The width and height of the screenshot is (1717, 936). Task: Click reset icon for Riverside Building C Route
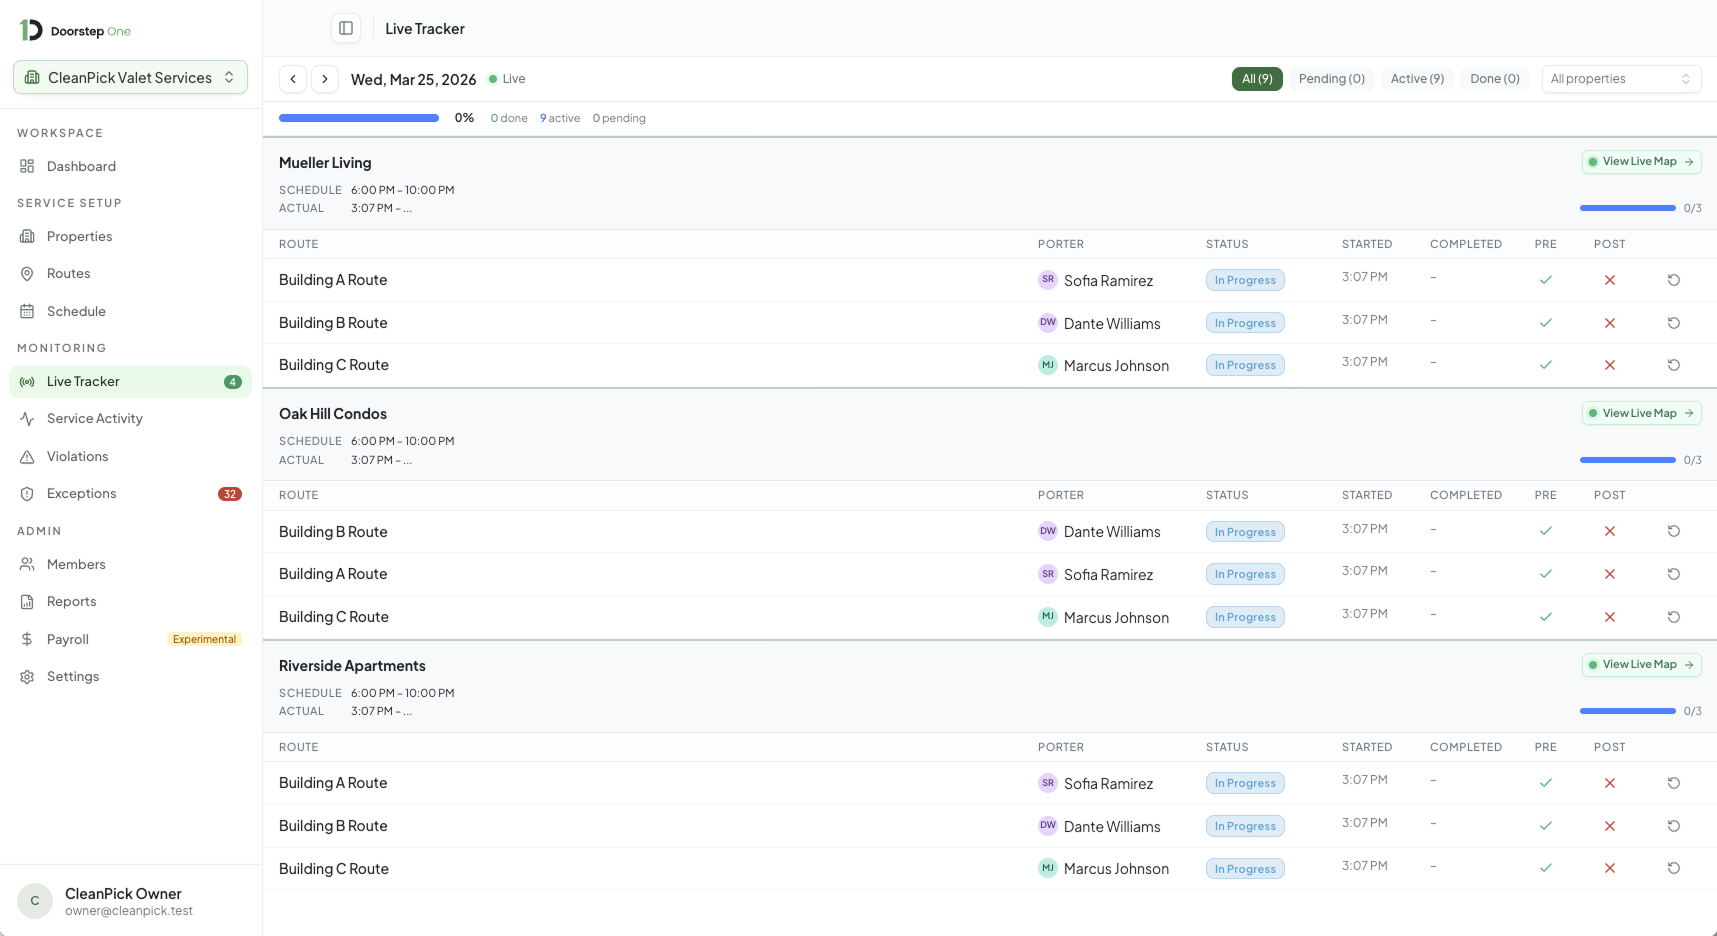[1673, 868]
